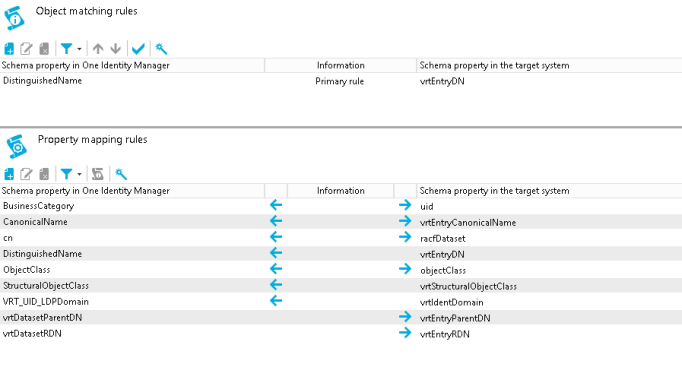Expand property mapping rules filter dropdown arrow
The image size is (682, 367).
(x=79, y=175)
